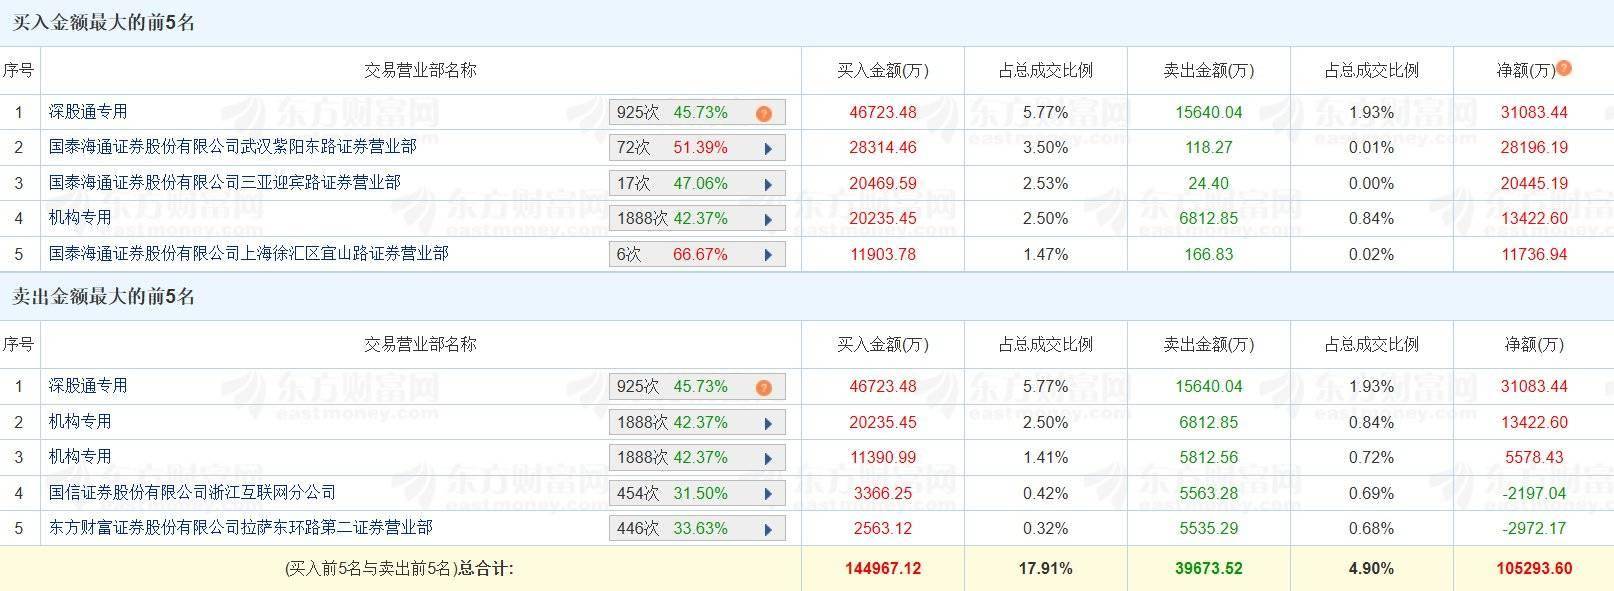1614x591 pixels.
Task: Expand arrow on third 机构专用 sell row
Action: tap(769, 457)
